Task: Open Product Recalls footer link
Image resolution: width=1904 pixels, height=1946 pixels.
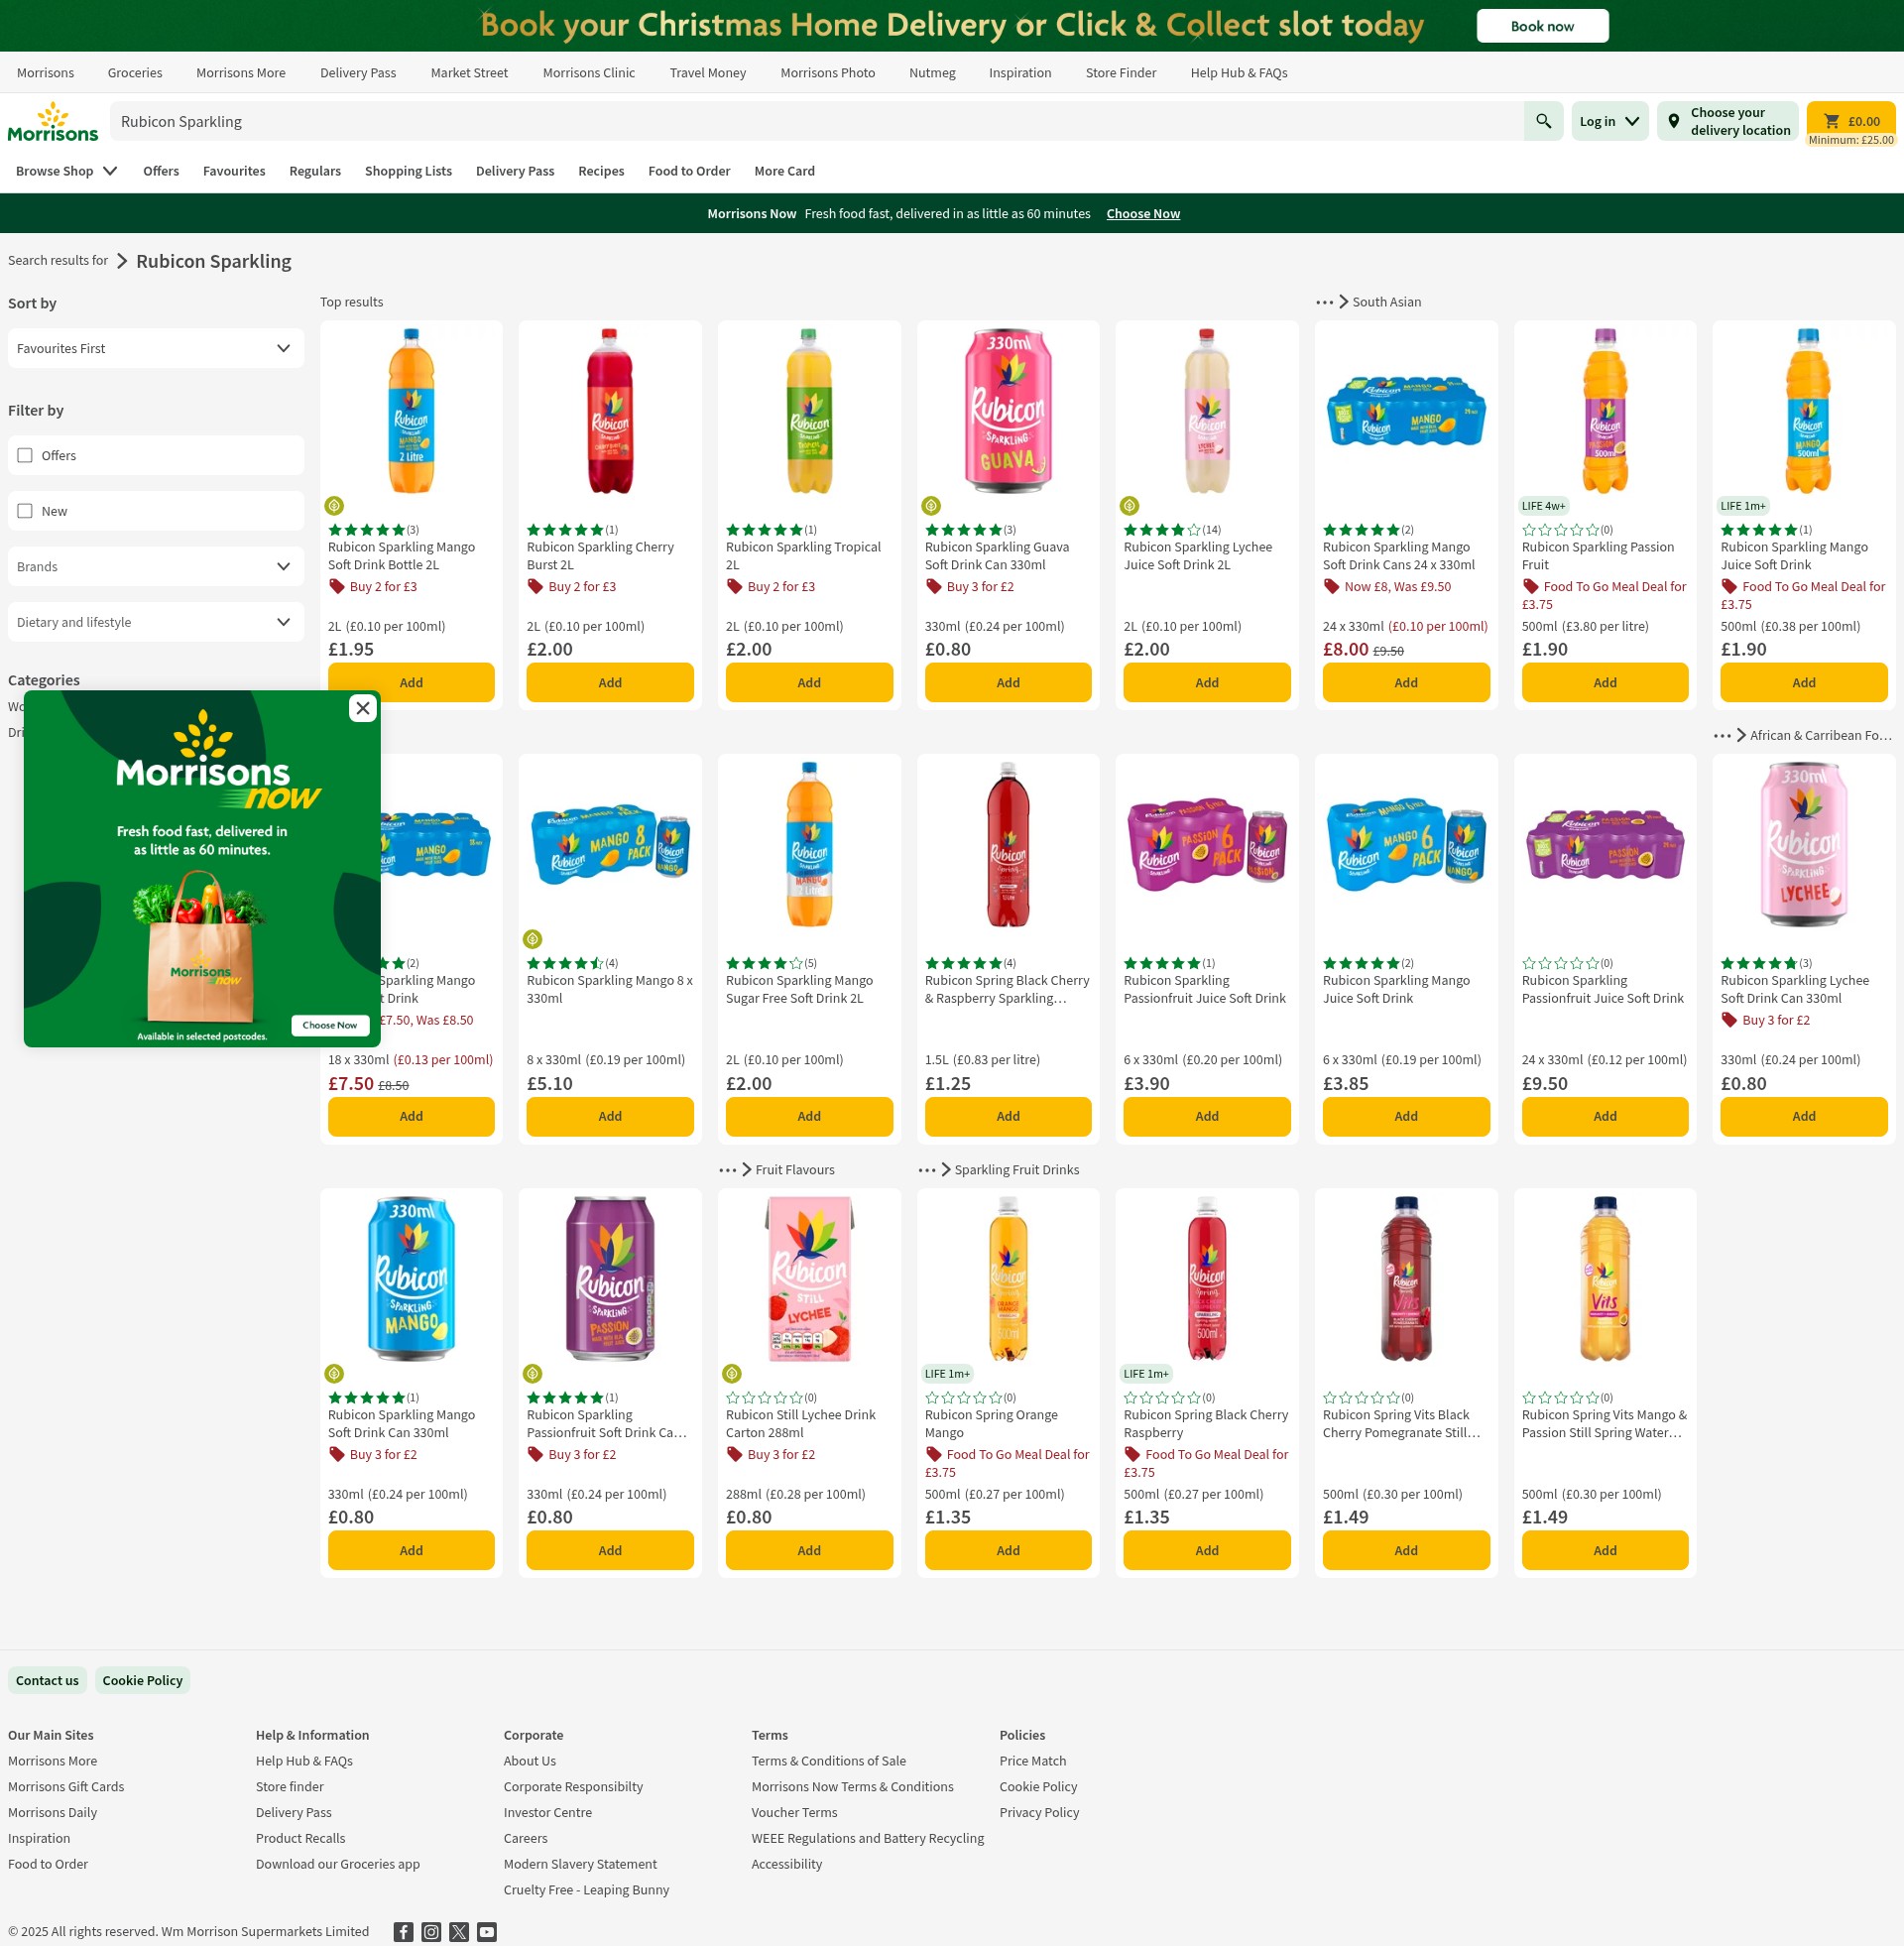Action: tap(300, 1838)
